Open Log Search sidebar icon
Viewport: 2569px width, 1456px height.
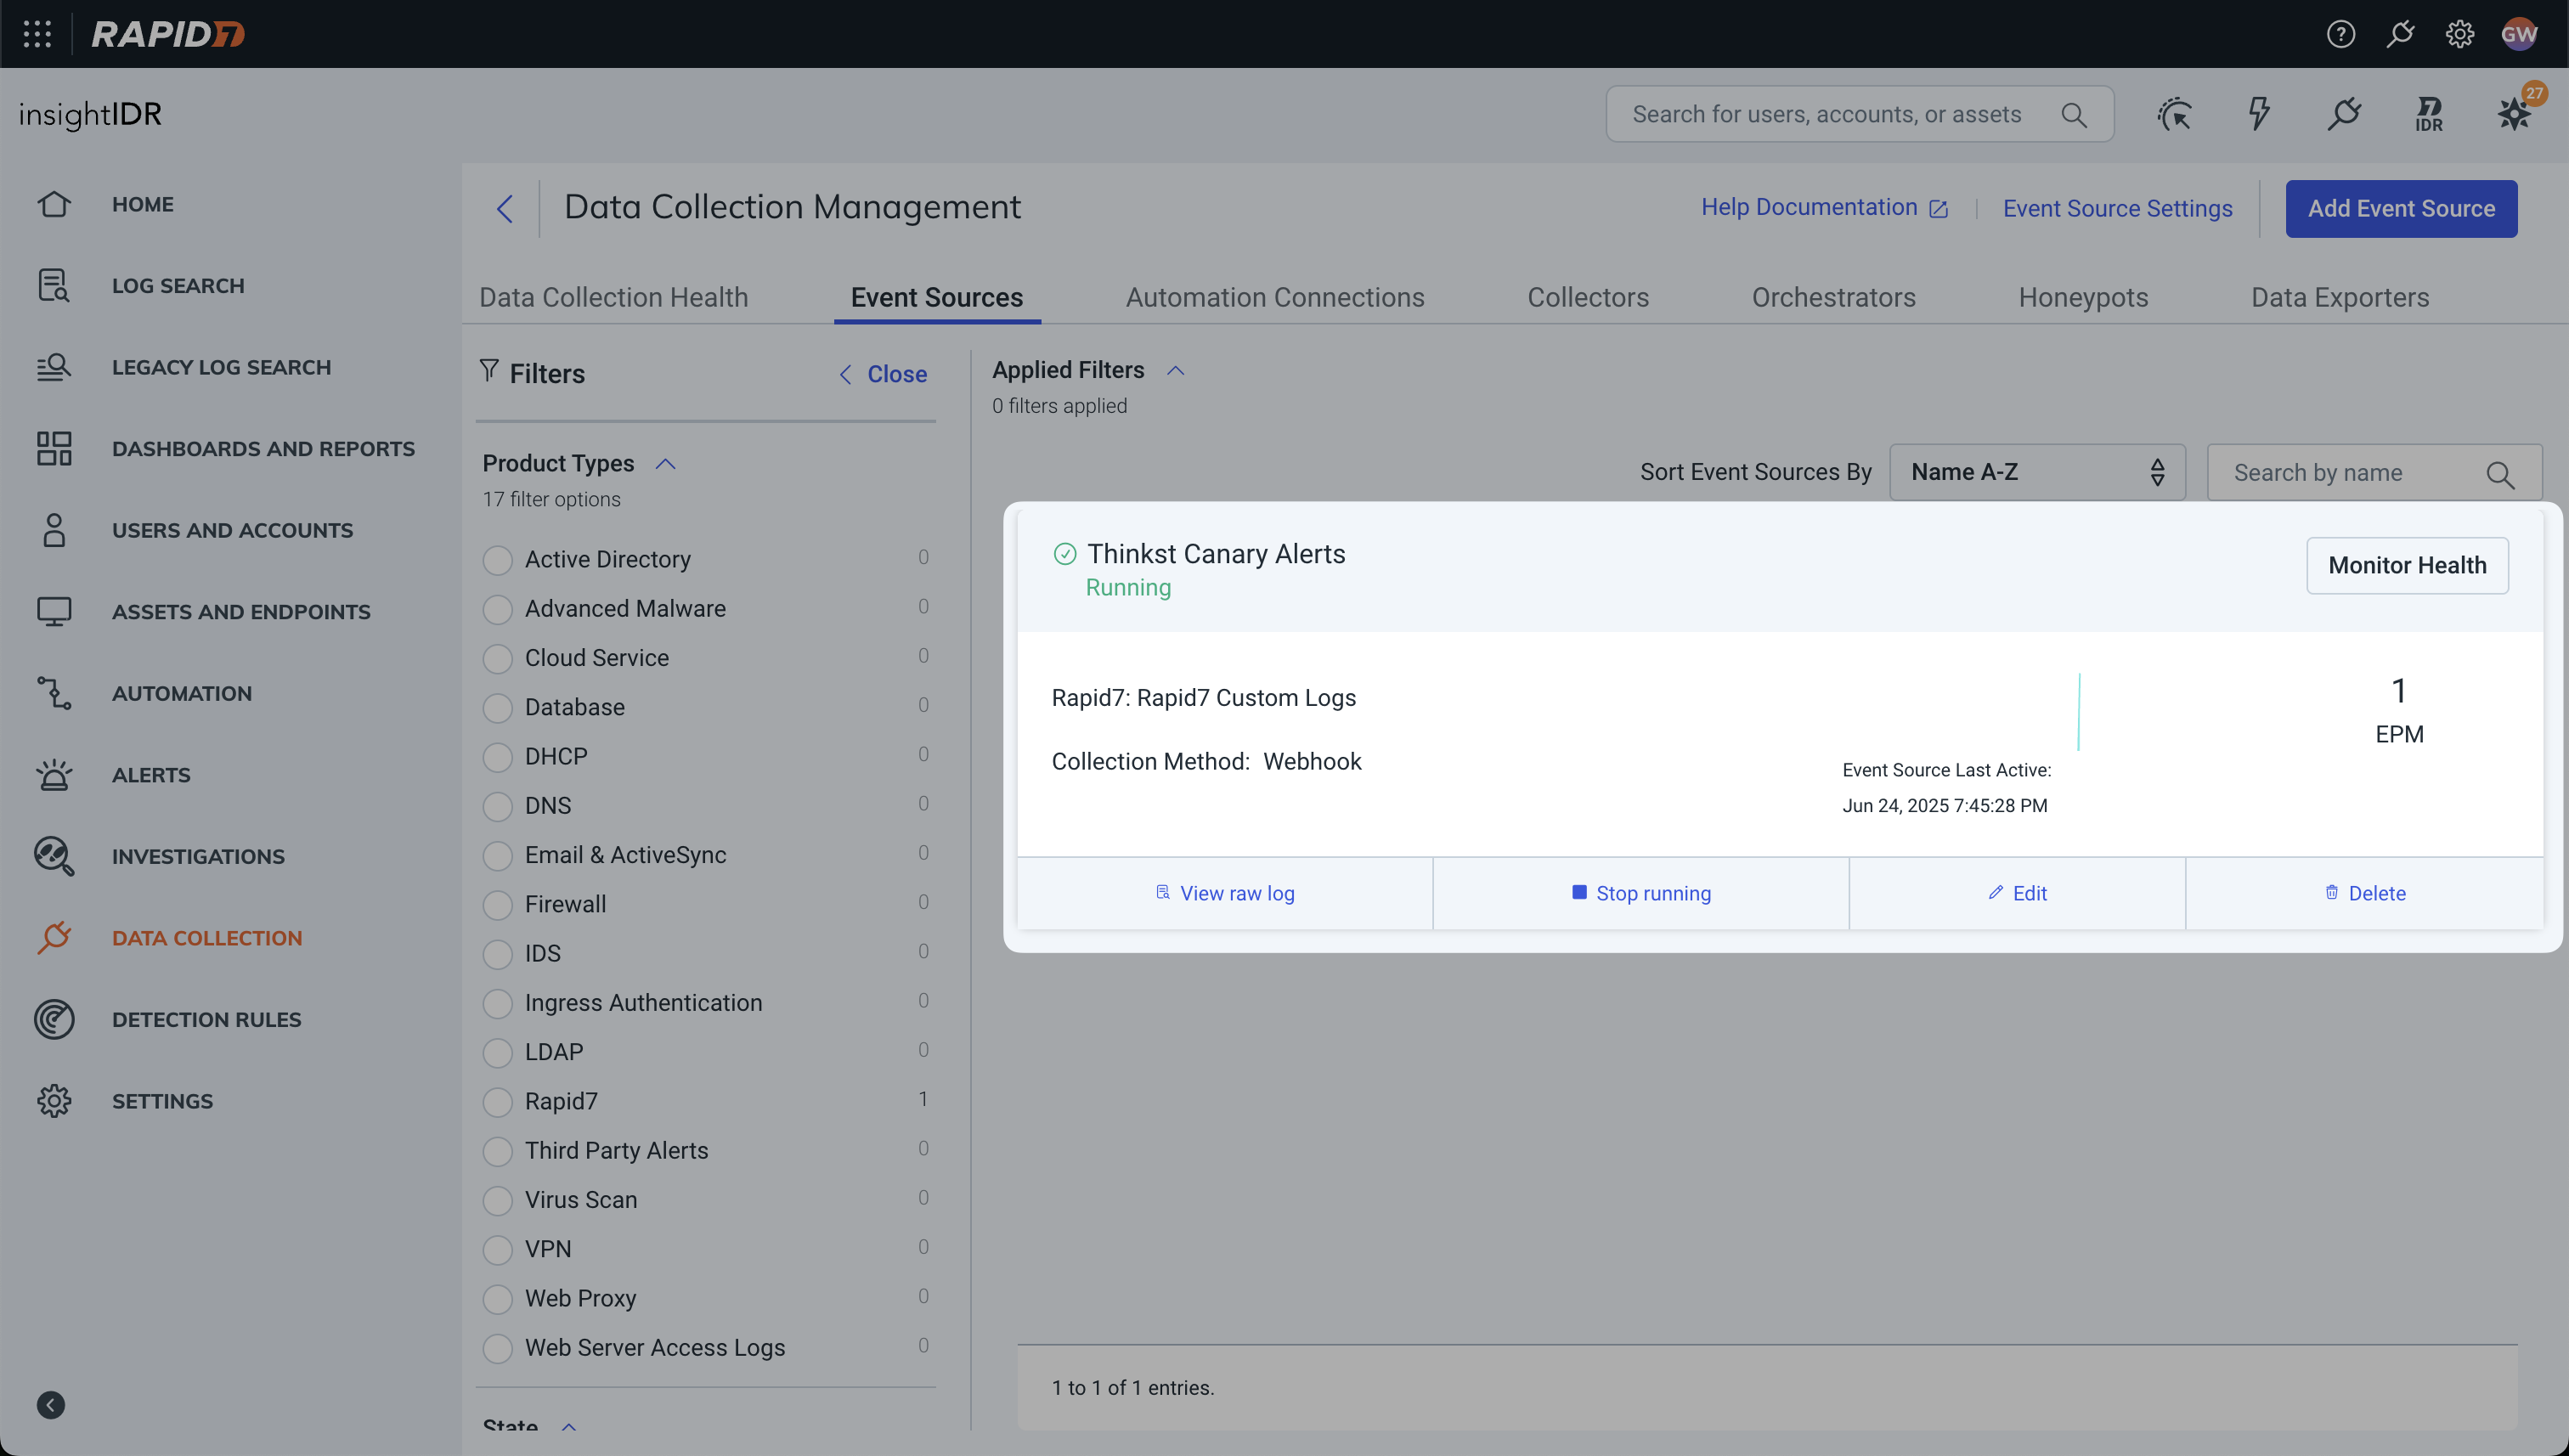click(x=54, y=285)
